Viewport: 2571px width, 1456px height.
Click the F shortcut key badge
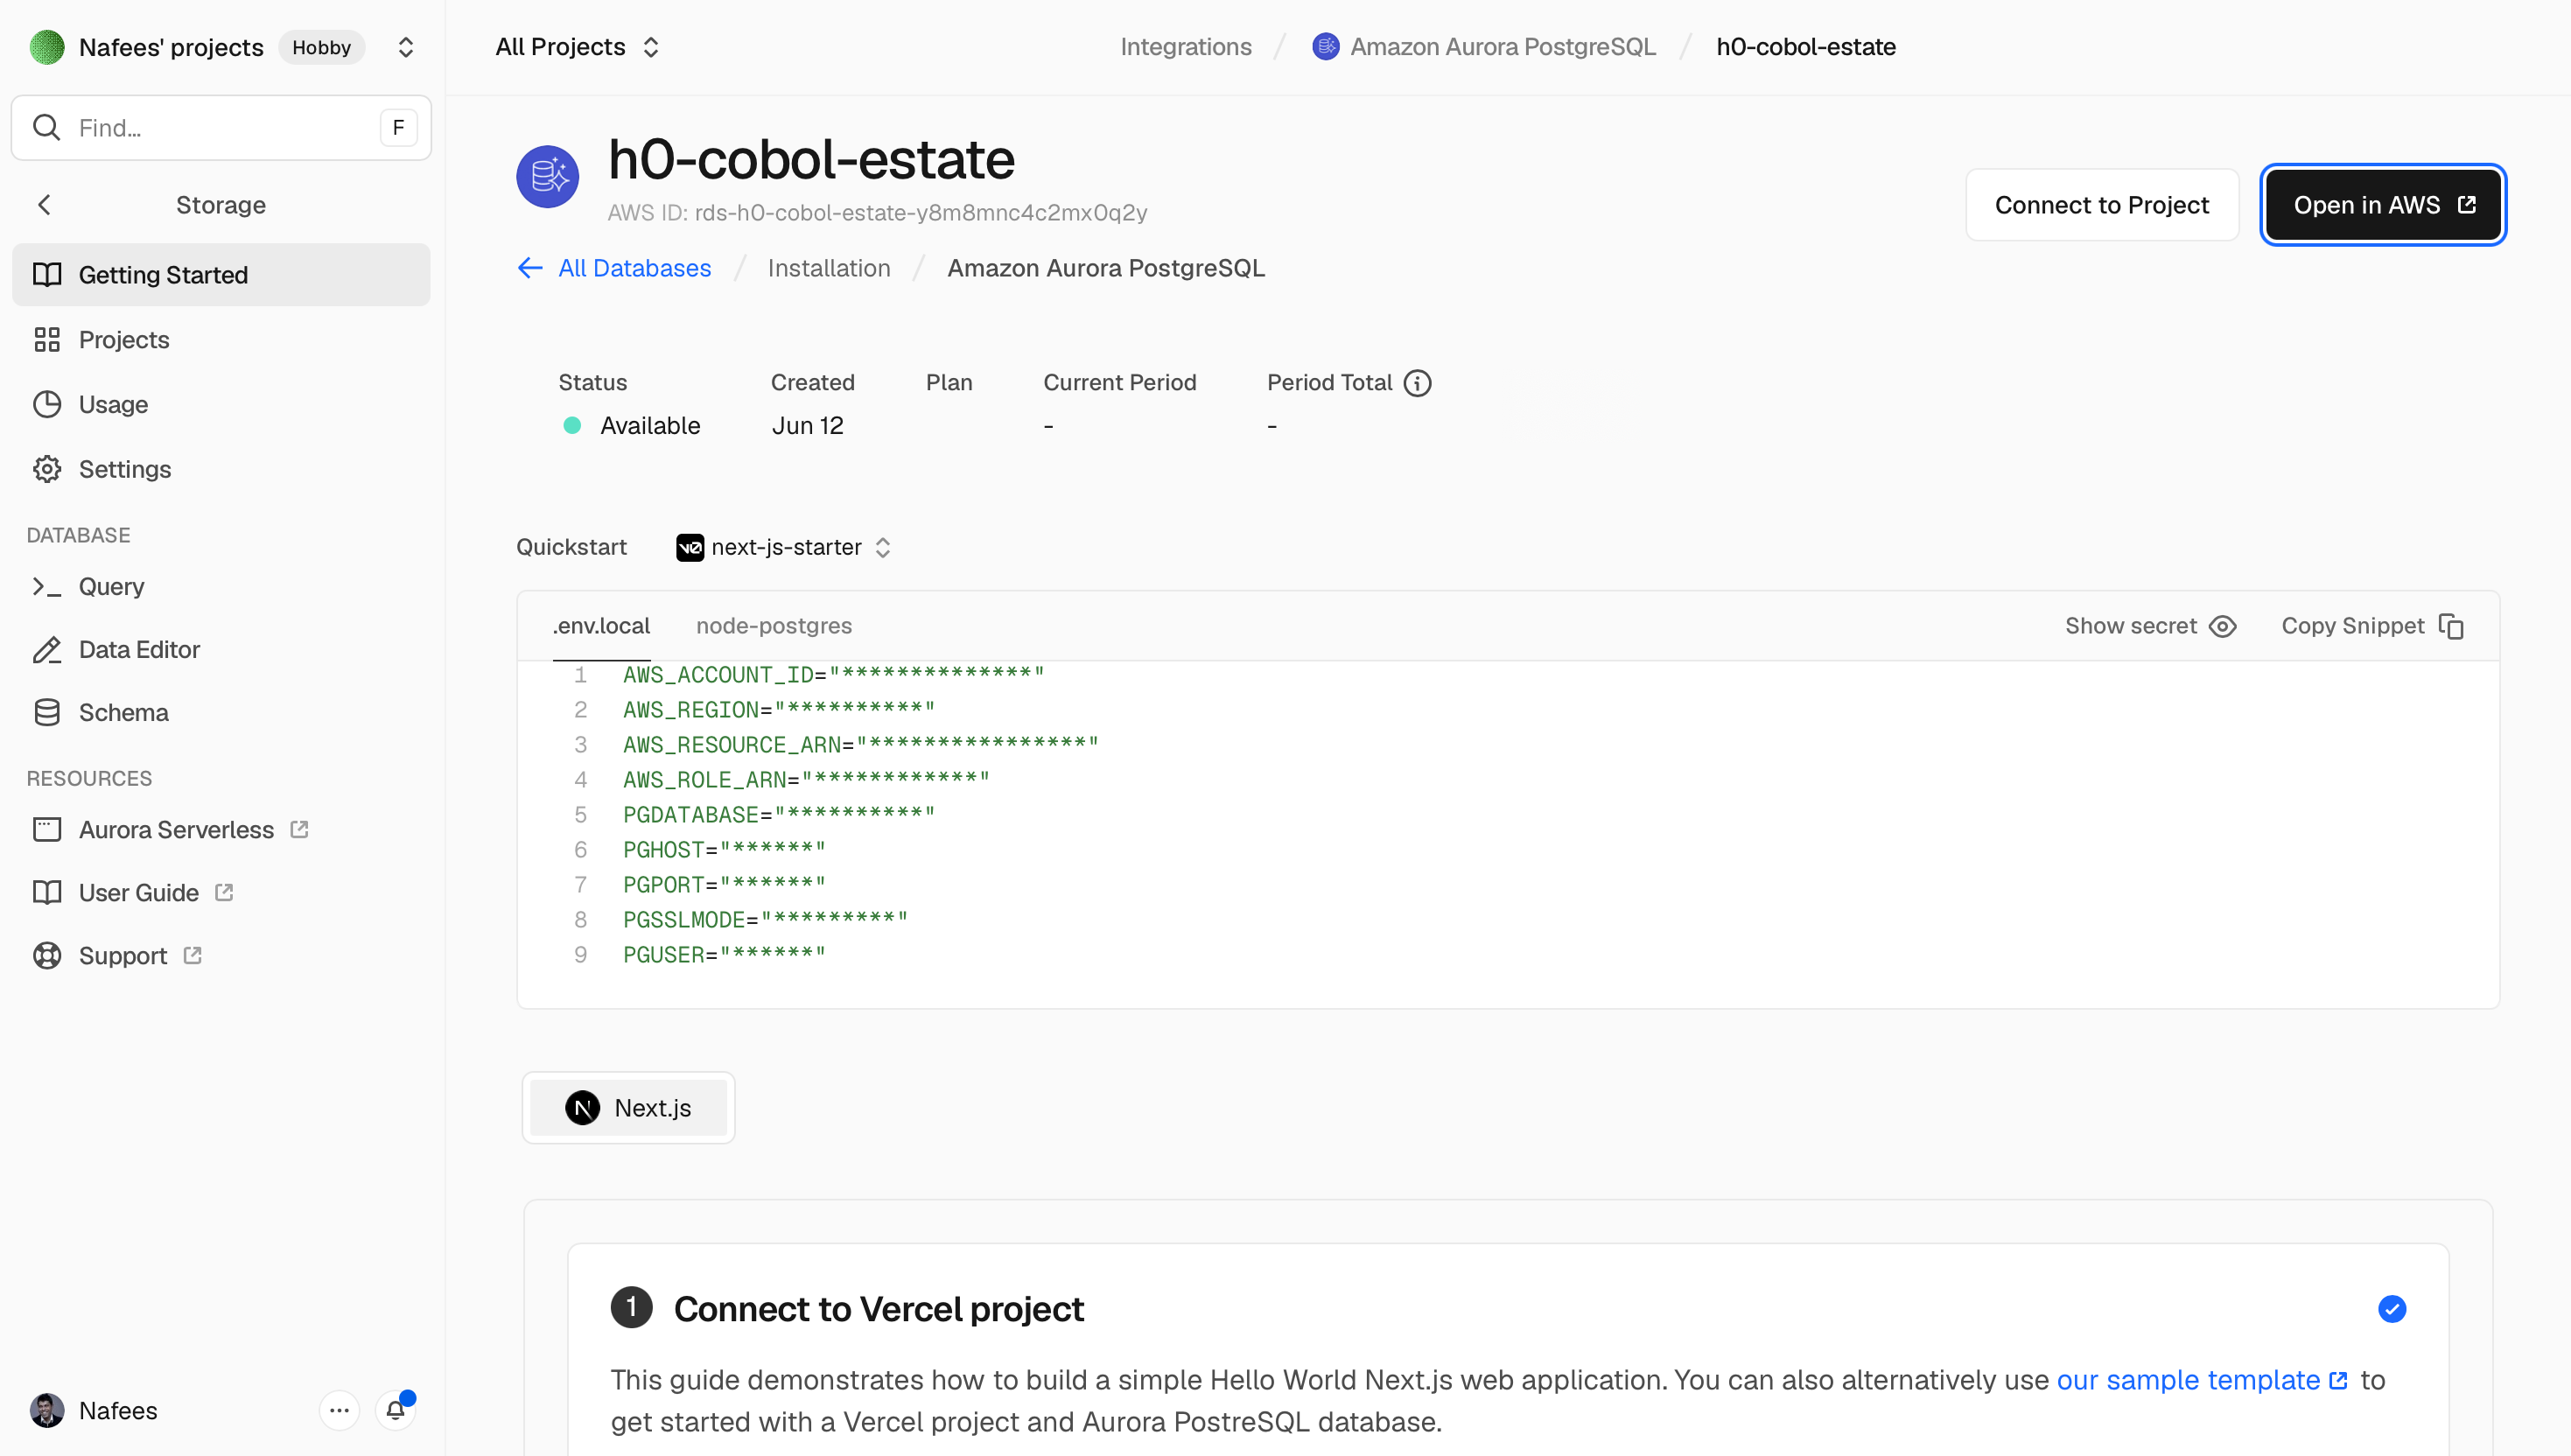pyautogui.click(x=398, y=128)
